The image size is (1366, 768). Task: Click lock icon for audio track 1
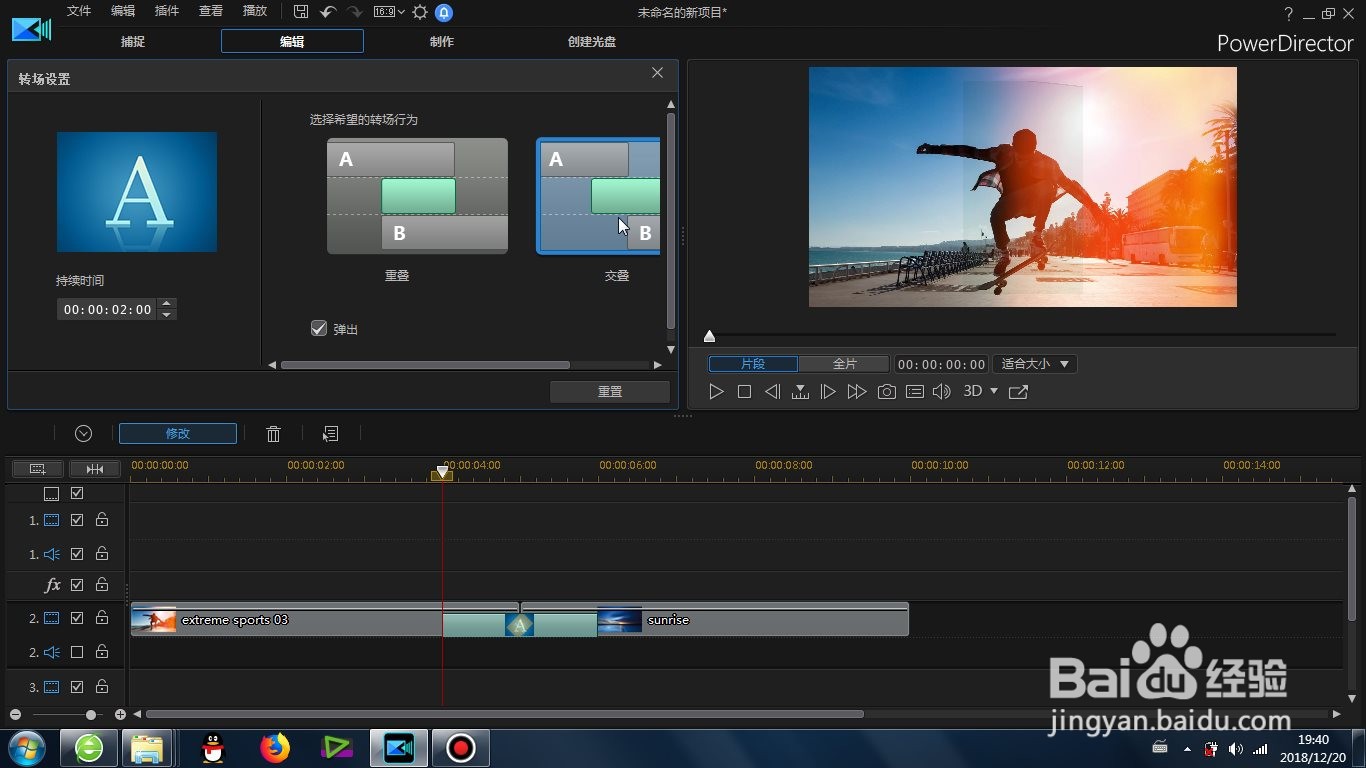pos(102,554)
